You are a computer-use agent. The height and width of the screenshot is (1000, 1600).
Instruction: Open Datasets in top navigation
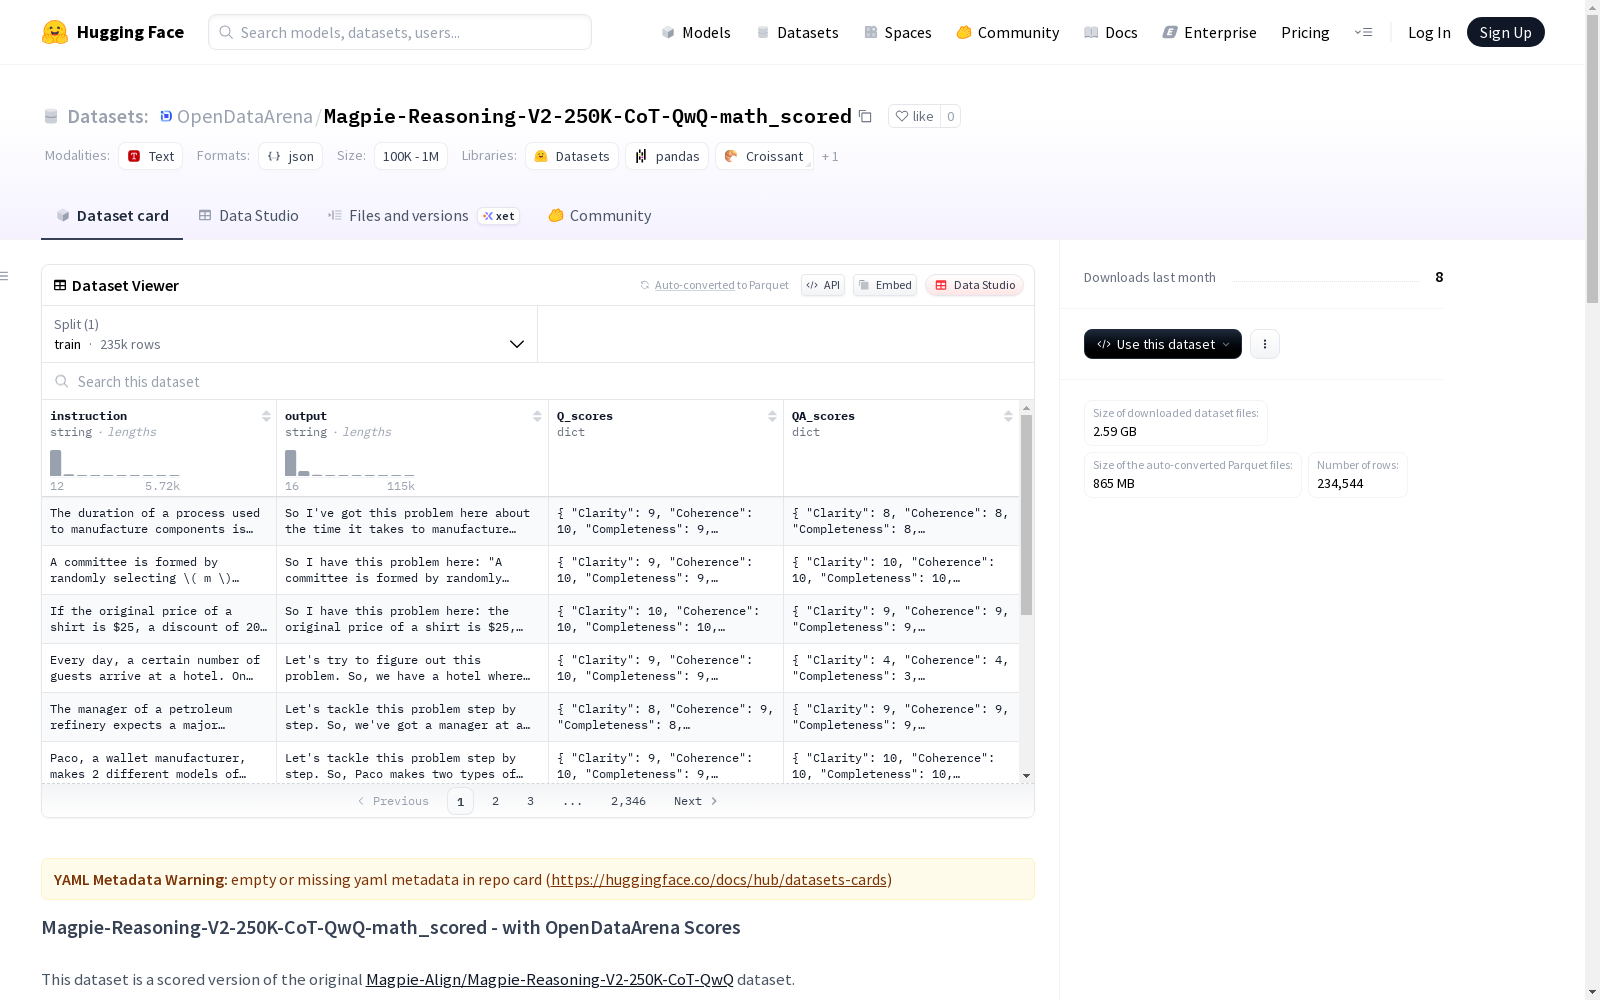click(798, 32)
